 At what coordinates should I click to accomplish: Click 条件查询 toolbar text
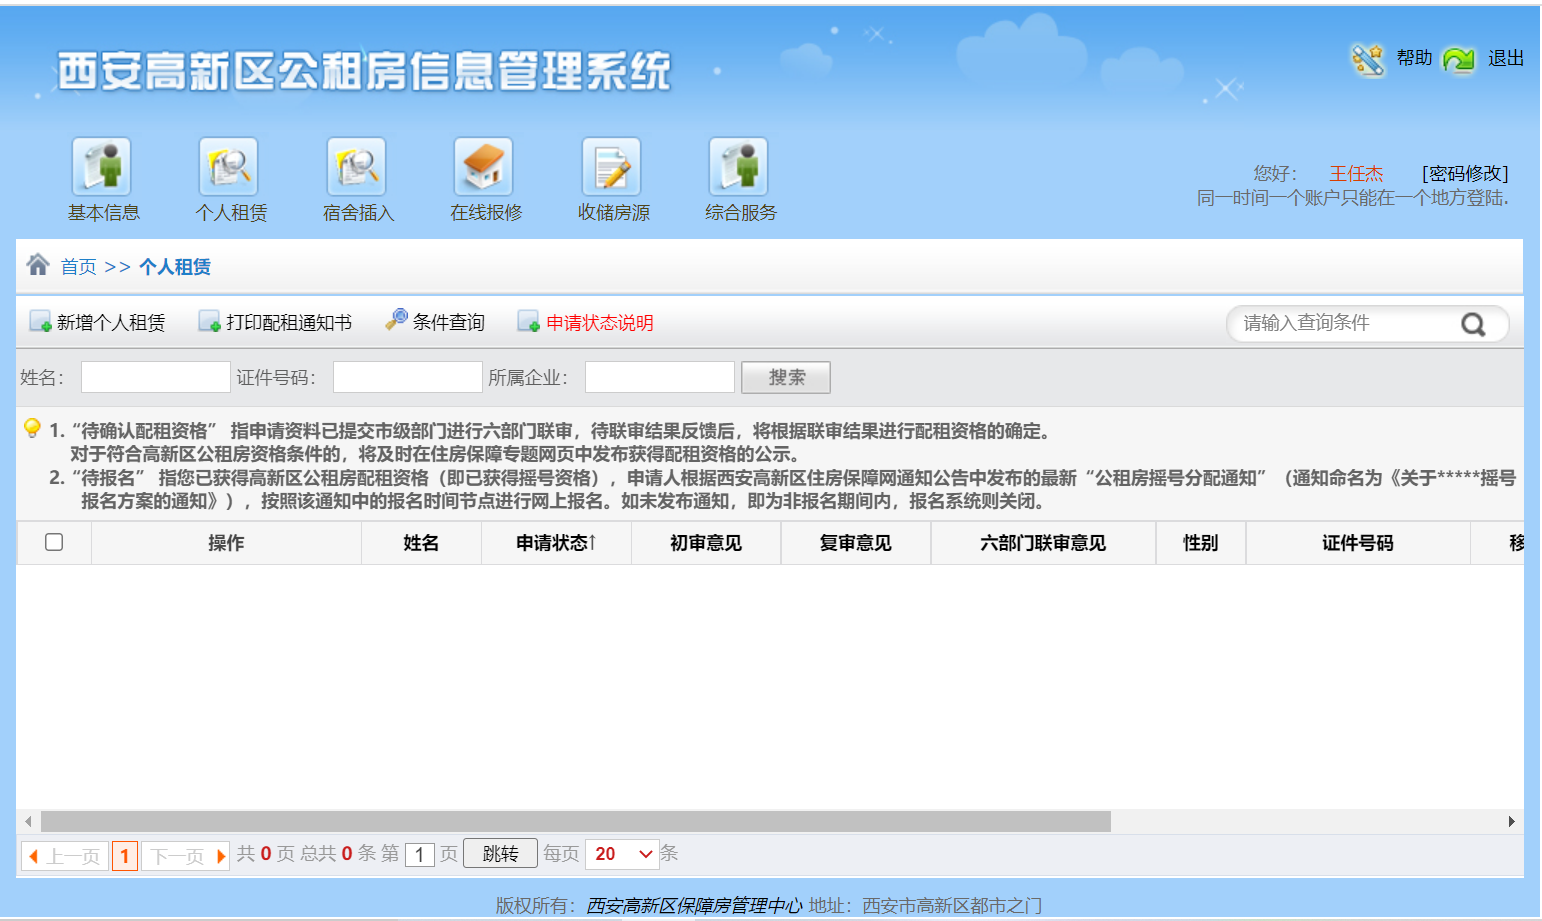pyautogui.click(x=449, y=323)
